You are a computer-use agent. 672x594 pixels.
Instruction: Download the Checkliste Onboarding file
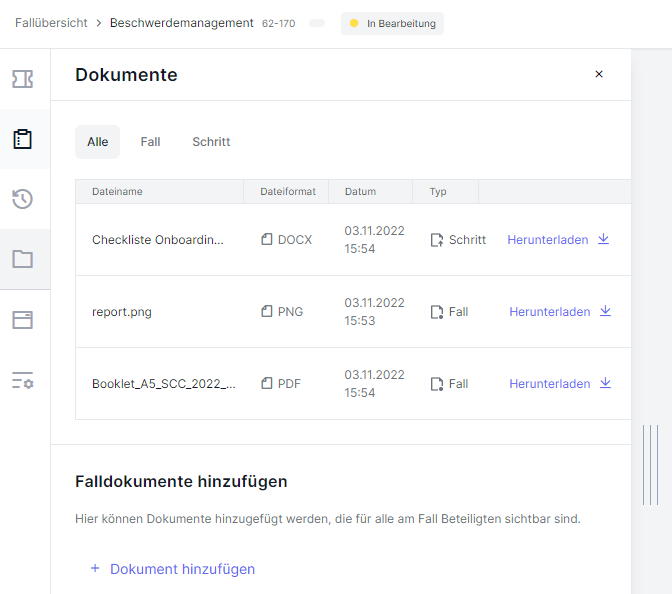point(547,240)
